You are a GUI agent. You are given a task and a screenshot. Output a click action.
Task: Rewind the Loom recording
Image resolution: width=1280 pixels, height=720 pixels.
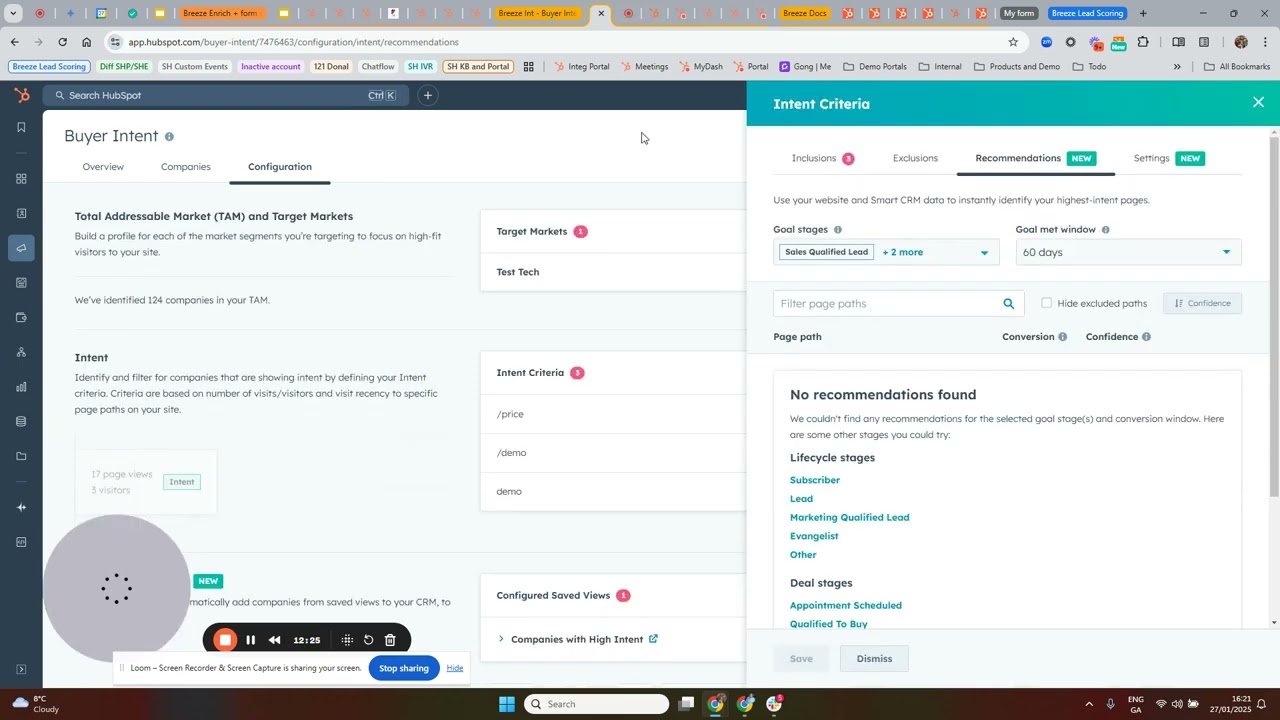(274, 640)
